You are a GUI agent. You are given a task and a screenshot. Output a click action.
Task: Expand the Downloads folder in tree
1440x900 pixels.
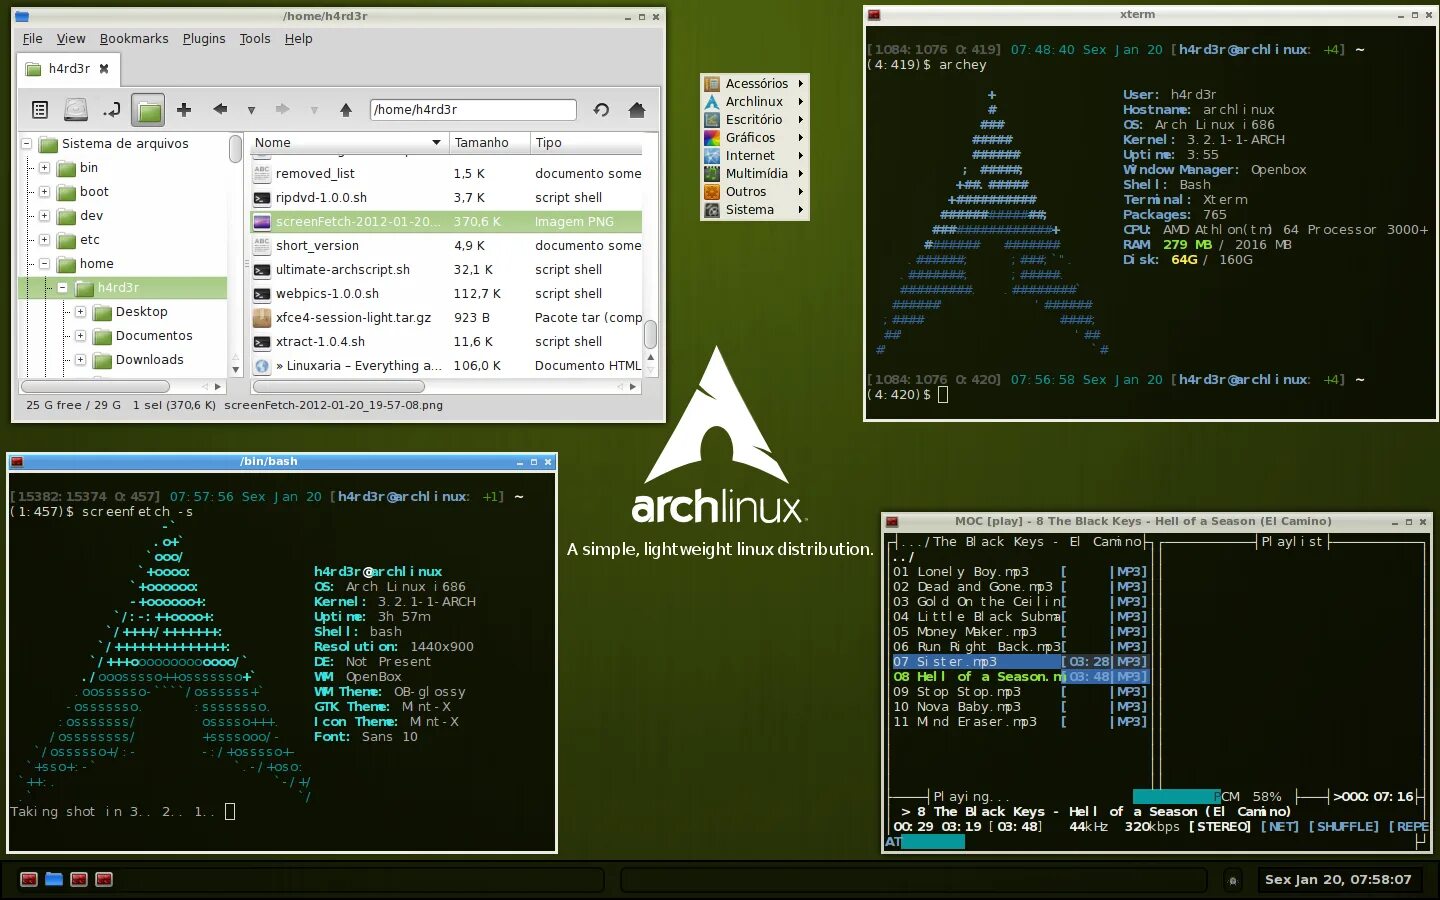tap(81, 360)
